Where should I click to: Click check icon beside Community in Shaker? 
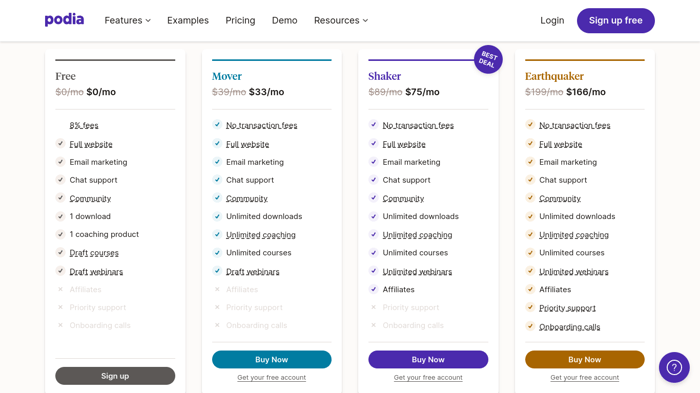click(x=374, y=198)
